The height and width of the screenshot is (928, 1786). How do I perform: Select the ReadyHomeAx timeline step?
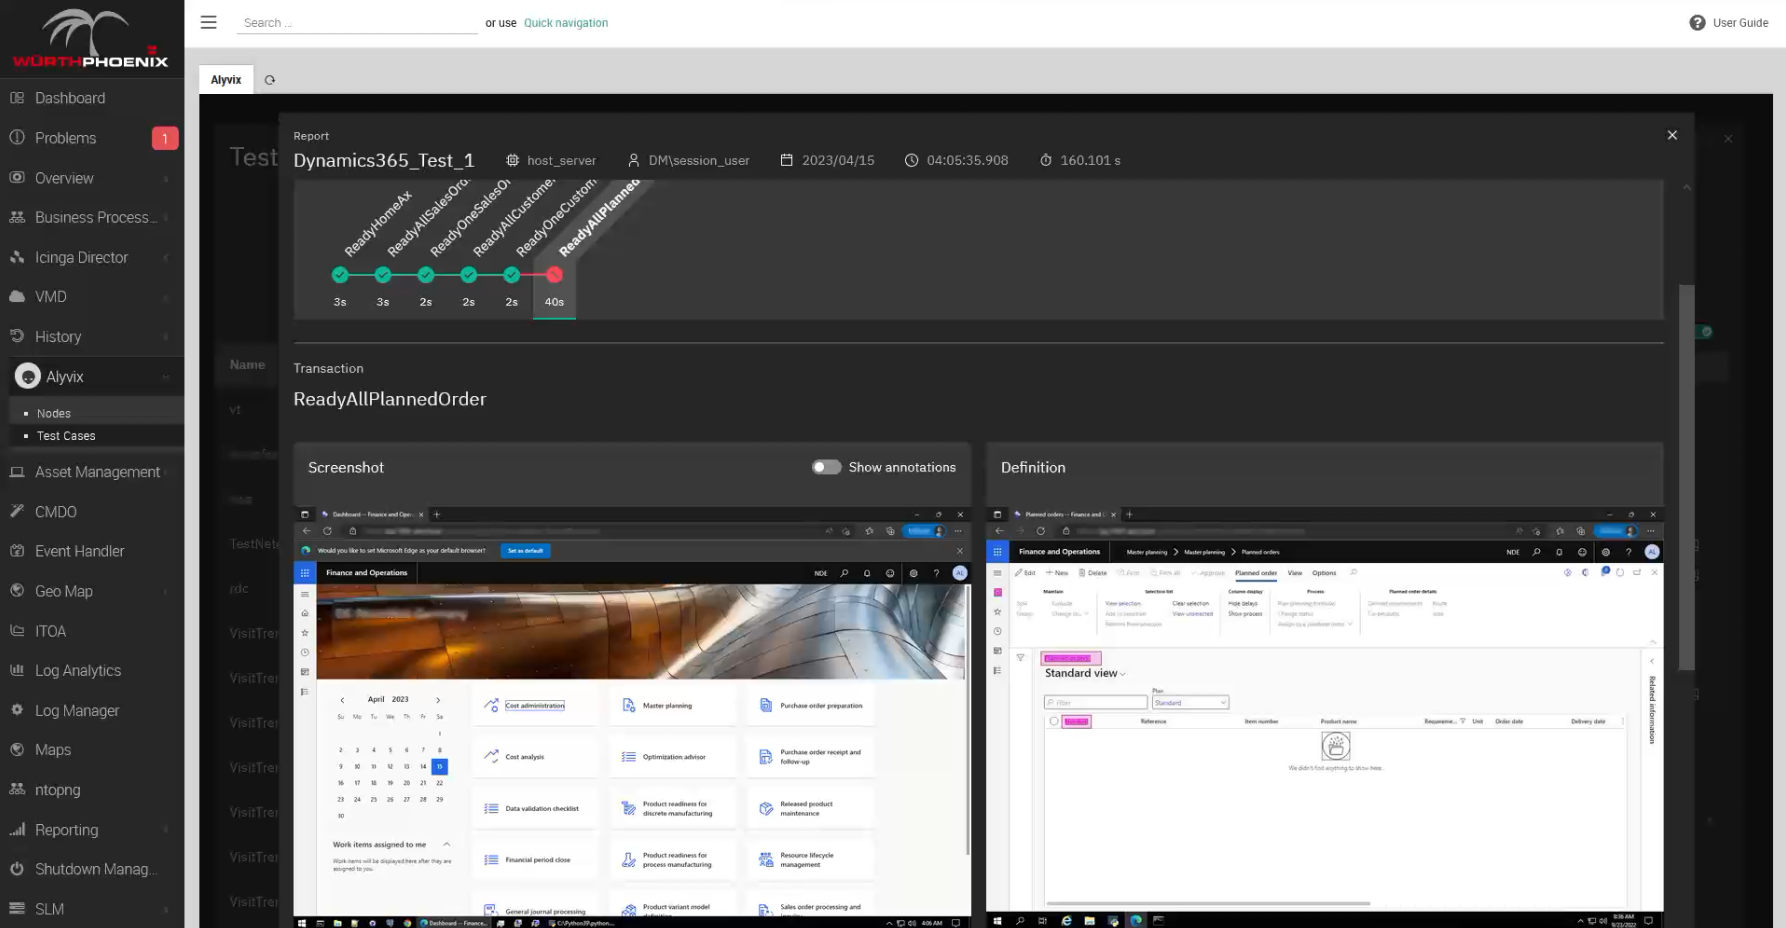click(340, 275)
